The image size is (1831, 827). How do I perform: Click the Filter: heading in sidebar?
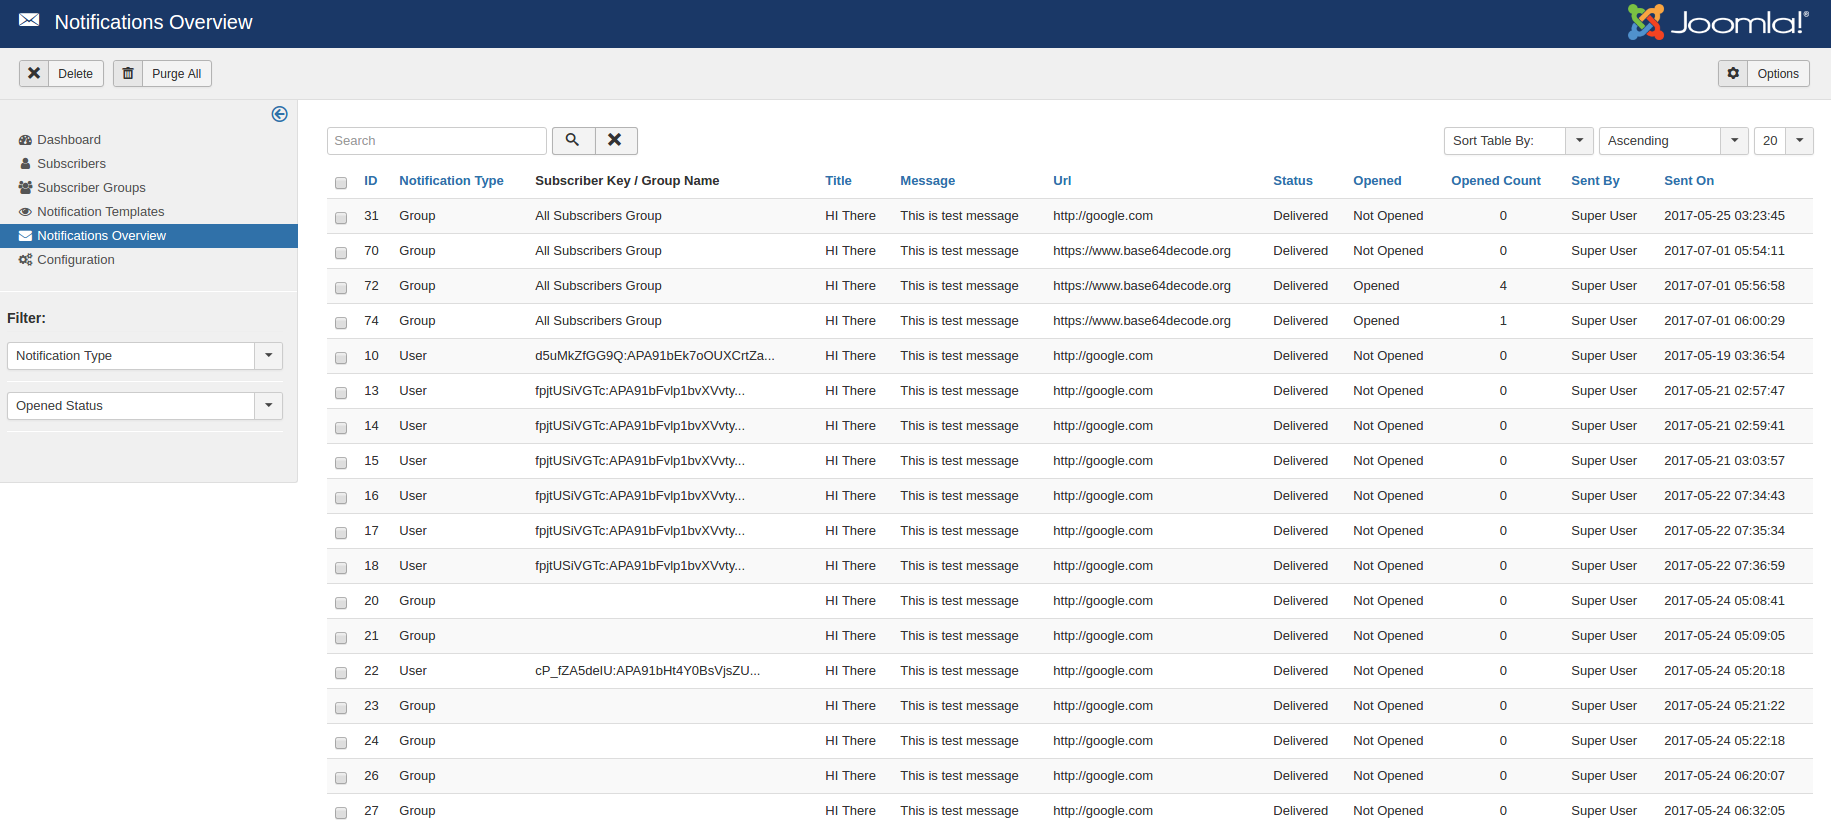26,318
